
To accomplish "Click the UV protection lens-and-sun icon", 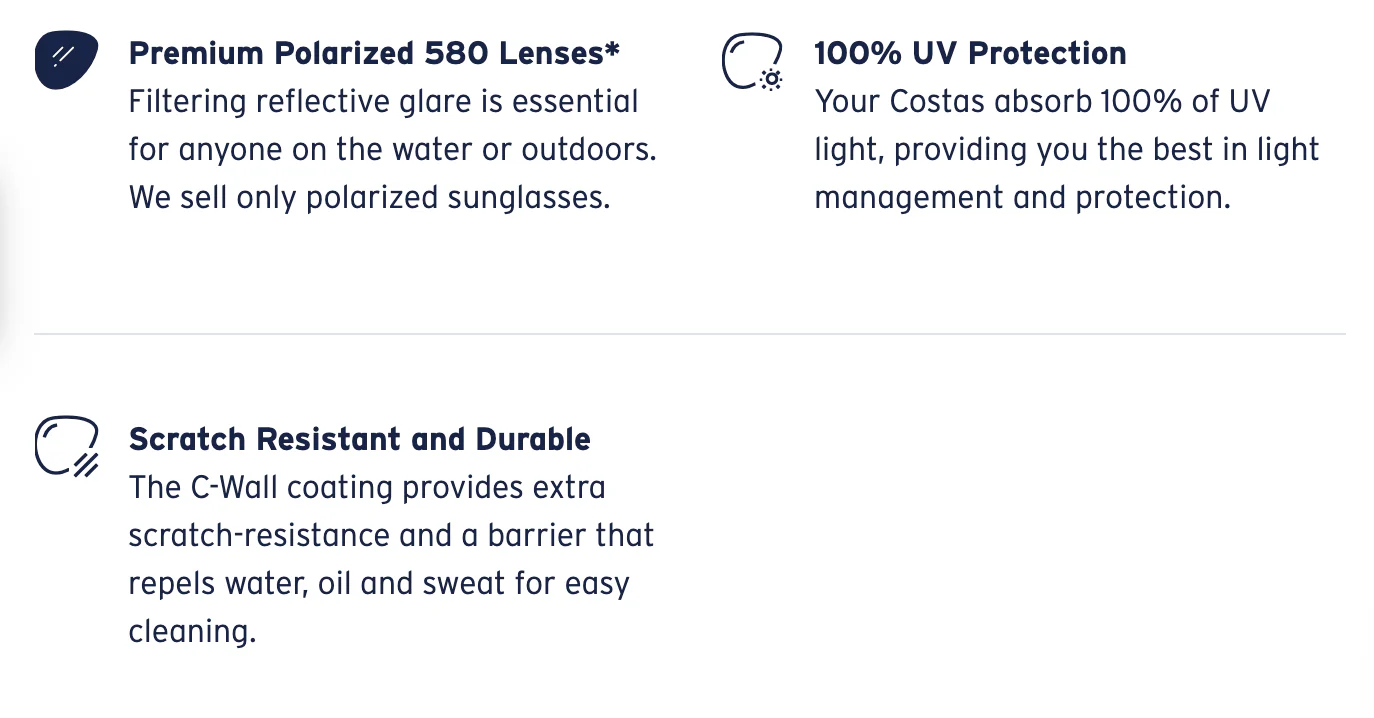I will point(752,63).
